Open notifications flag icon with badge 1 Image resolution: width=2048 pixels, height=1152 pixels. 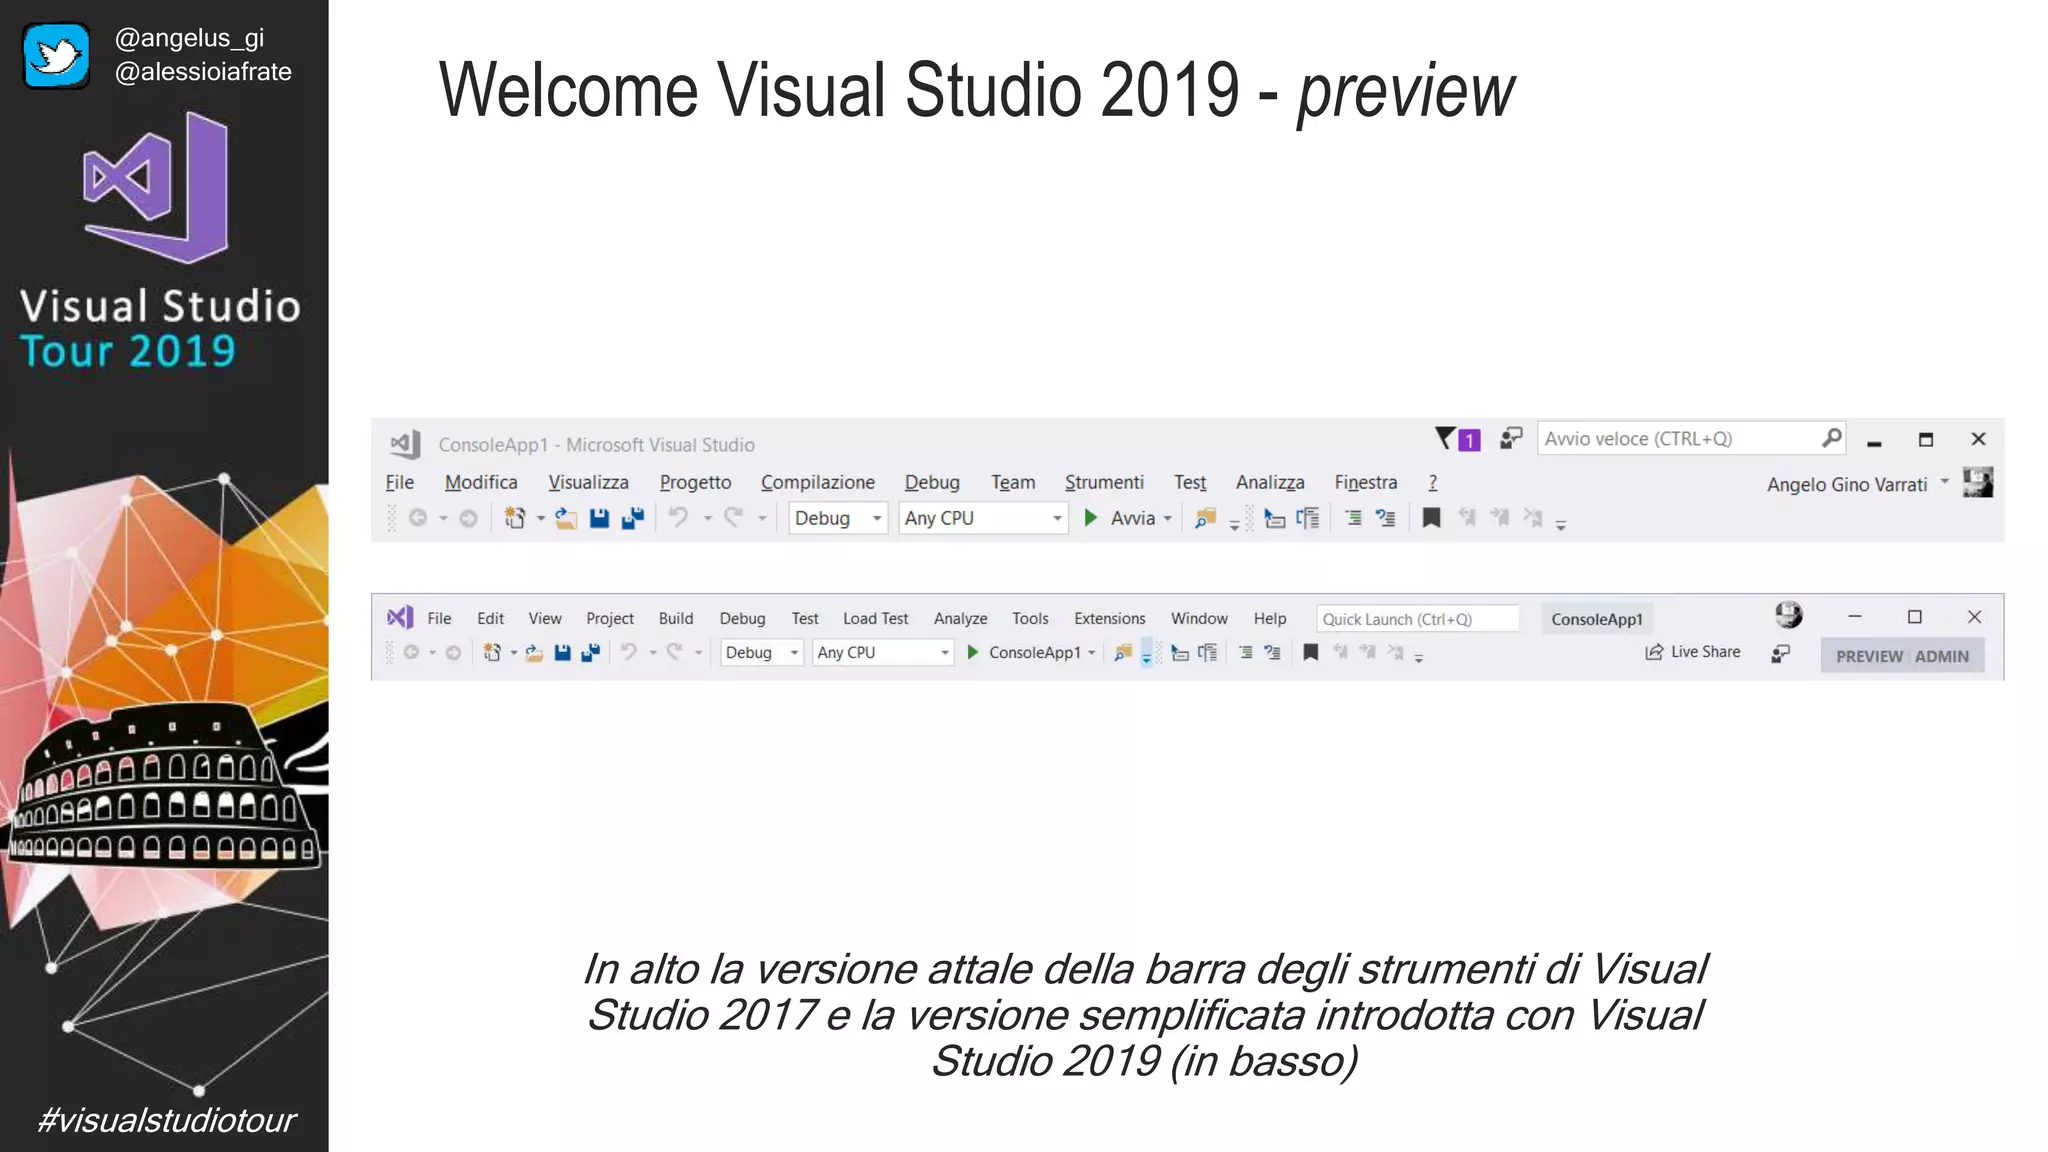click(x=1457, y=439)
